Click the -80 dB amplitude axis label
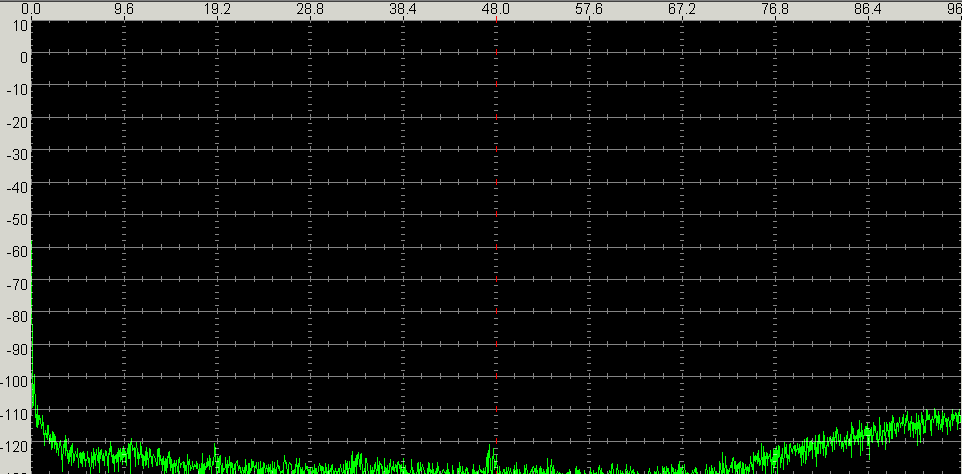 17,319
